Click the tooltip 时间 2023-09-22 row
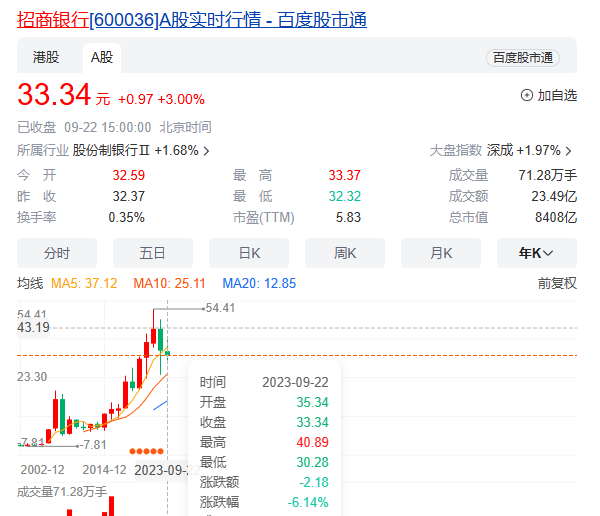This screenshot has height=516, width=600. point(264,382)
